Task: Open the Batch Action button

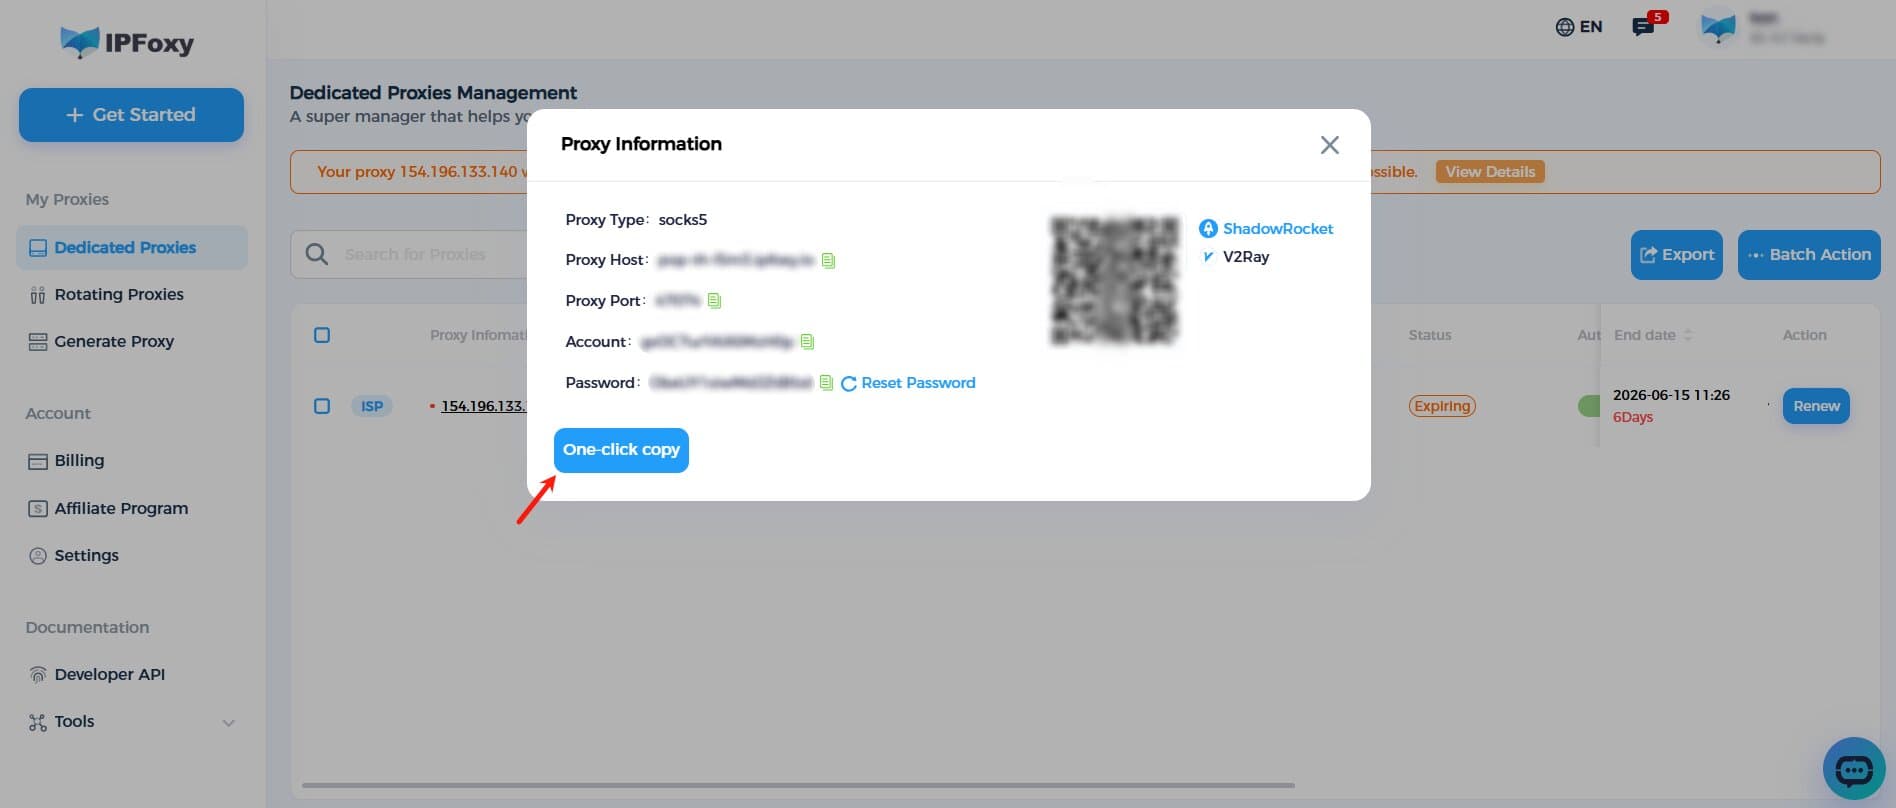Action: click(1809, 255)
